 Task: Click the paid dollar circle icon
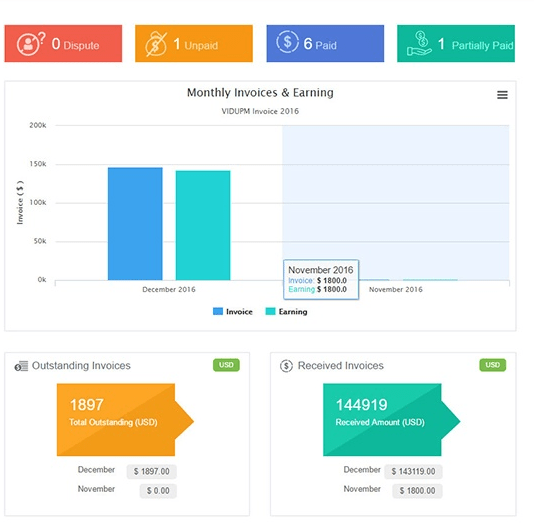(287, 42)
